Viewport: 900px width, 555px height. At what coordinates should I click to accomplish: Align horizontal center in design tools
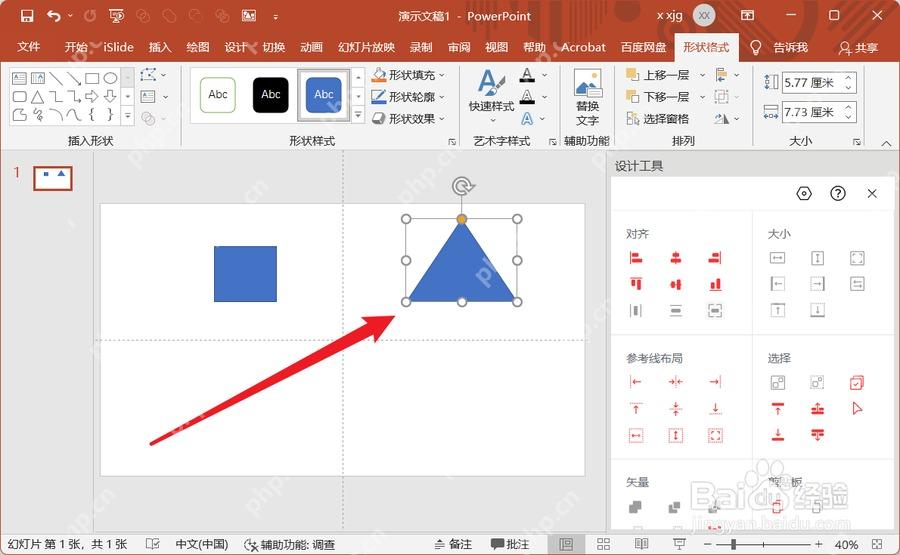tap(676, 258)
